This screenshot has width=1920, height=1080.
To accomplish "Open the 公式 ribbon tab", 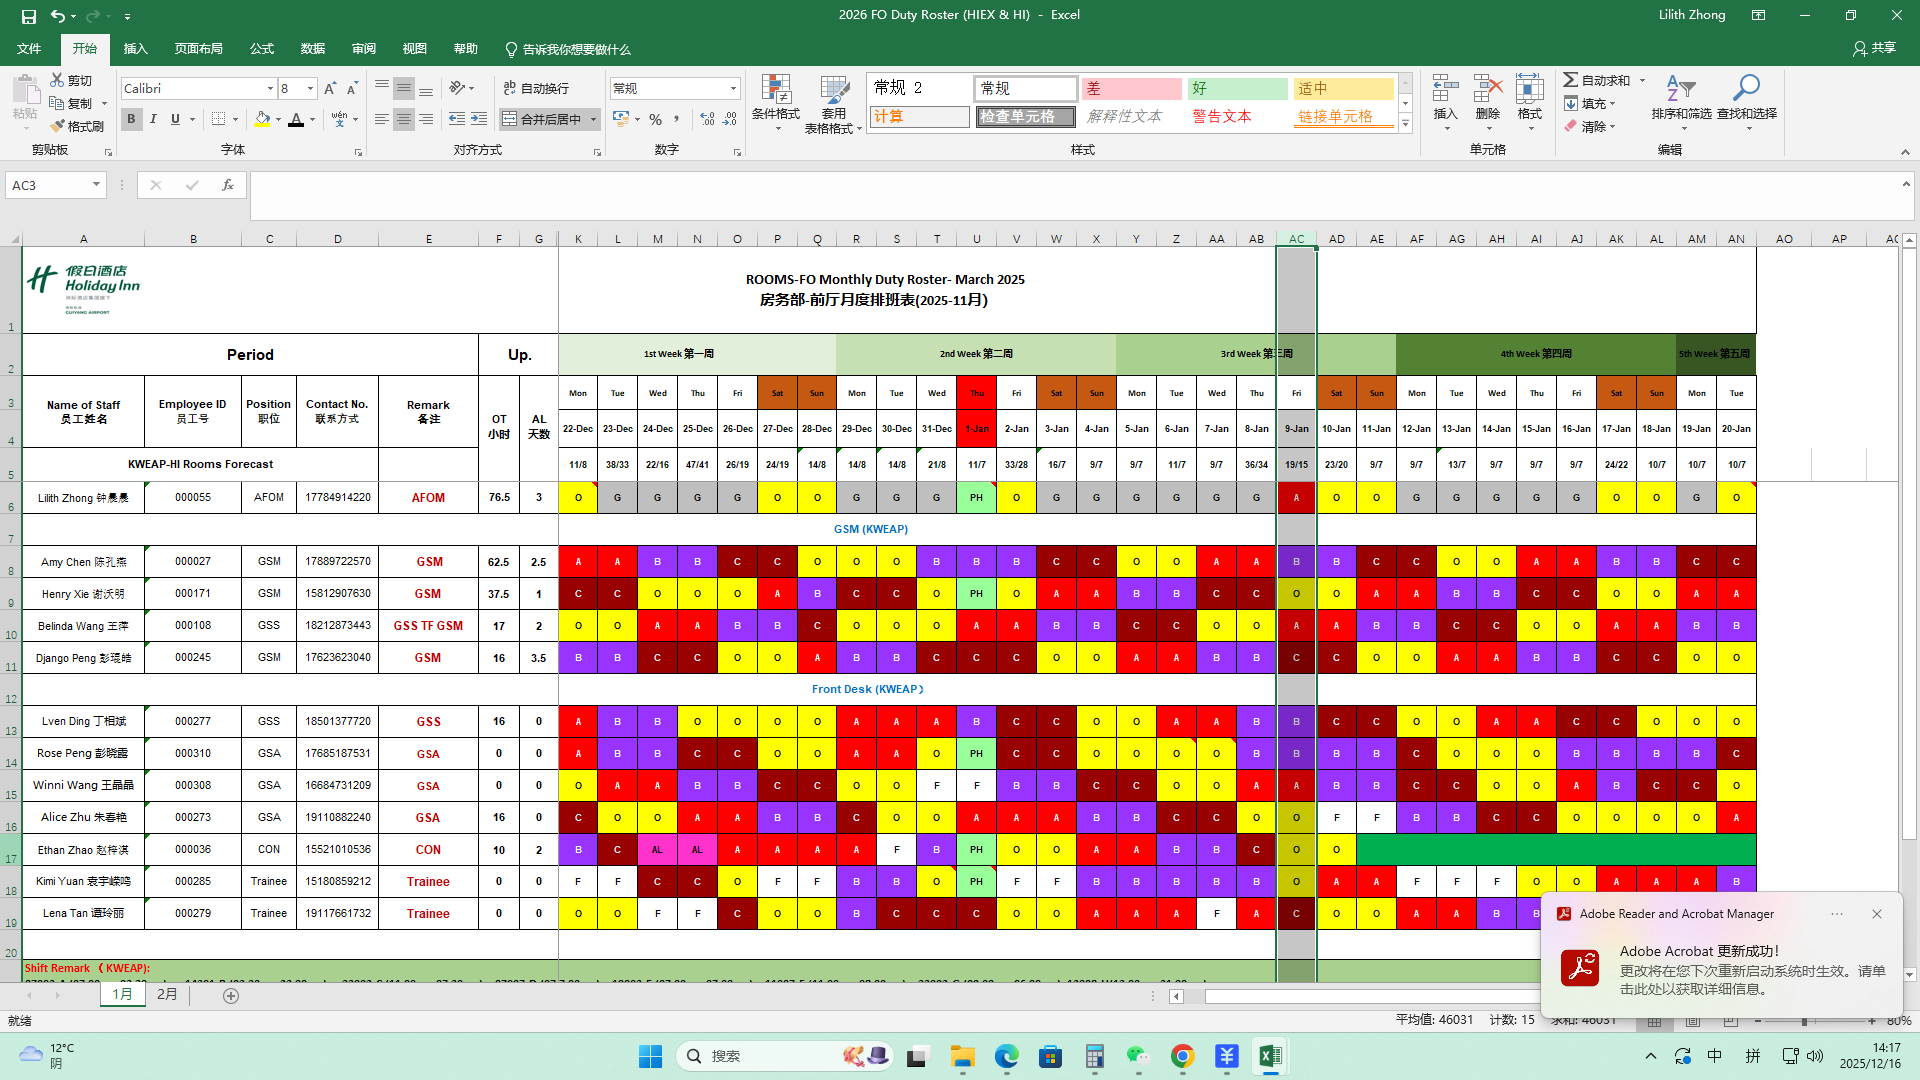I will [262, 49].
